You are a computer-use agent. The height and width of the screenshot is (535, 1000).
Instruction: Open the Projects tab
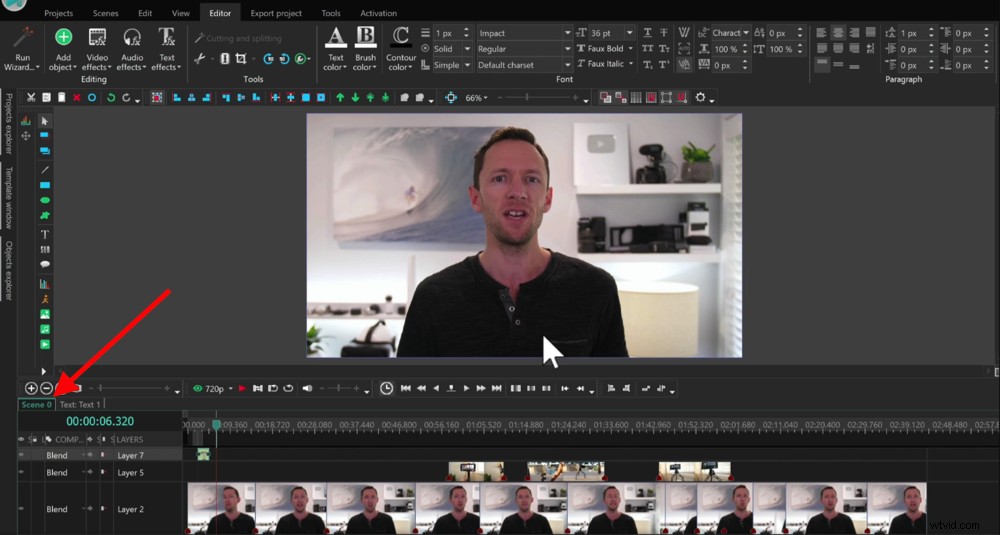(x=58, y=13)
